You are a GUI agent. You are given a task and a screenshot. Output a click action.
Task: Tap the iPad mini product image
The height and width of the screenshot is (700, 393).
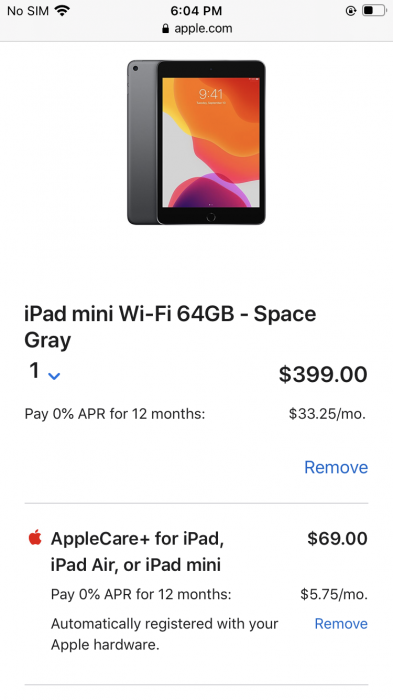[196, 142]
